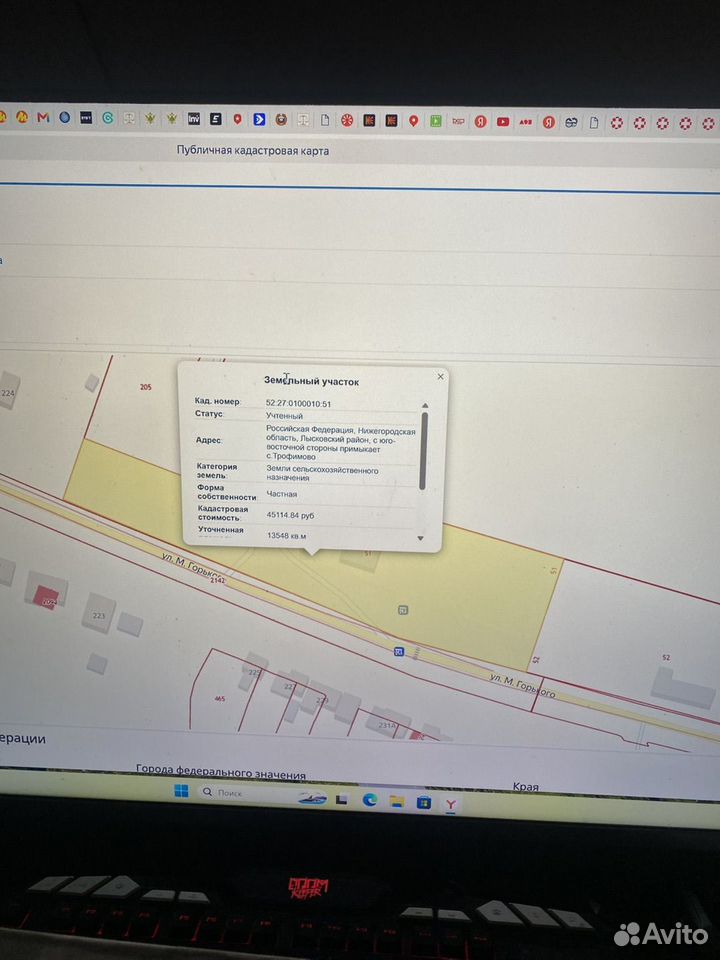Click area value 13548 кв.м
720x960 pixels.
pyautogui.click(x=287, y=536)
